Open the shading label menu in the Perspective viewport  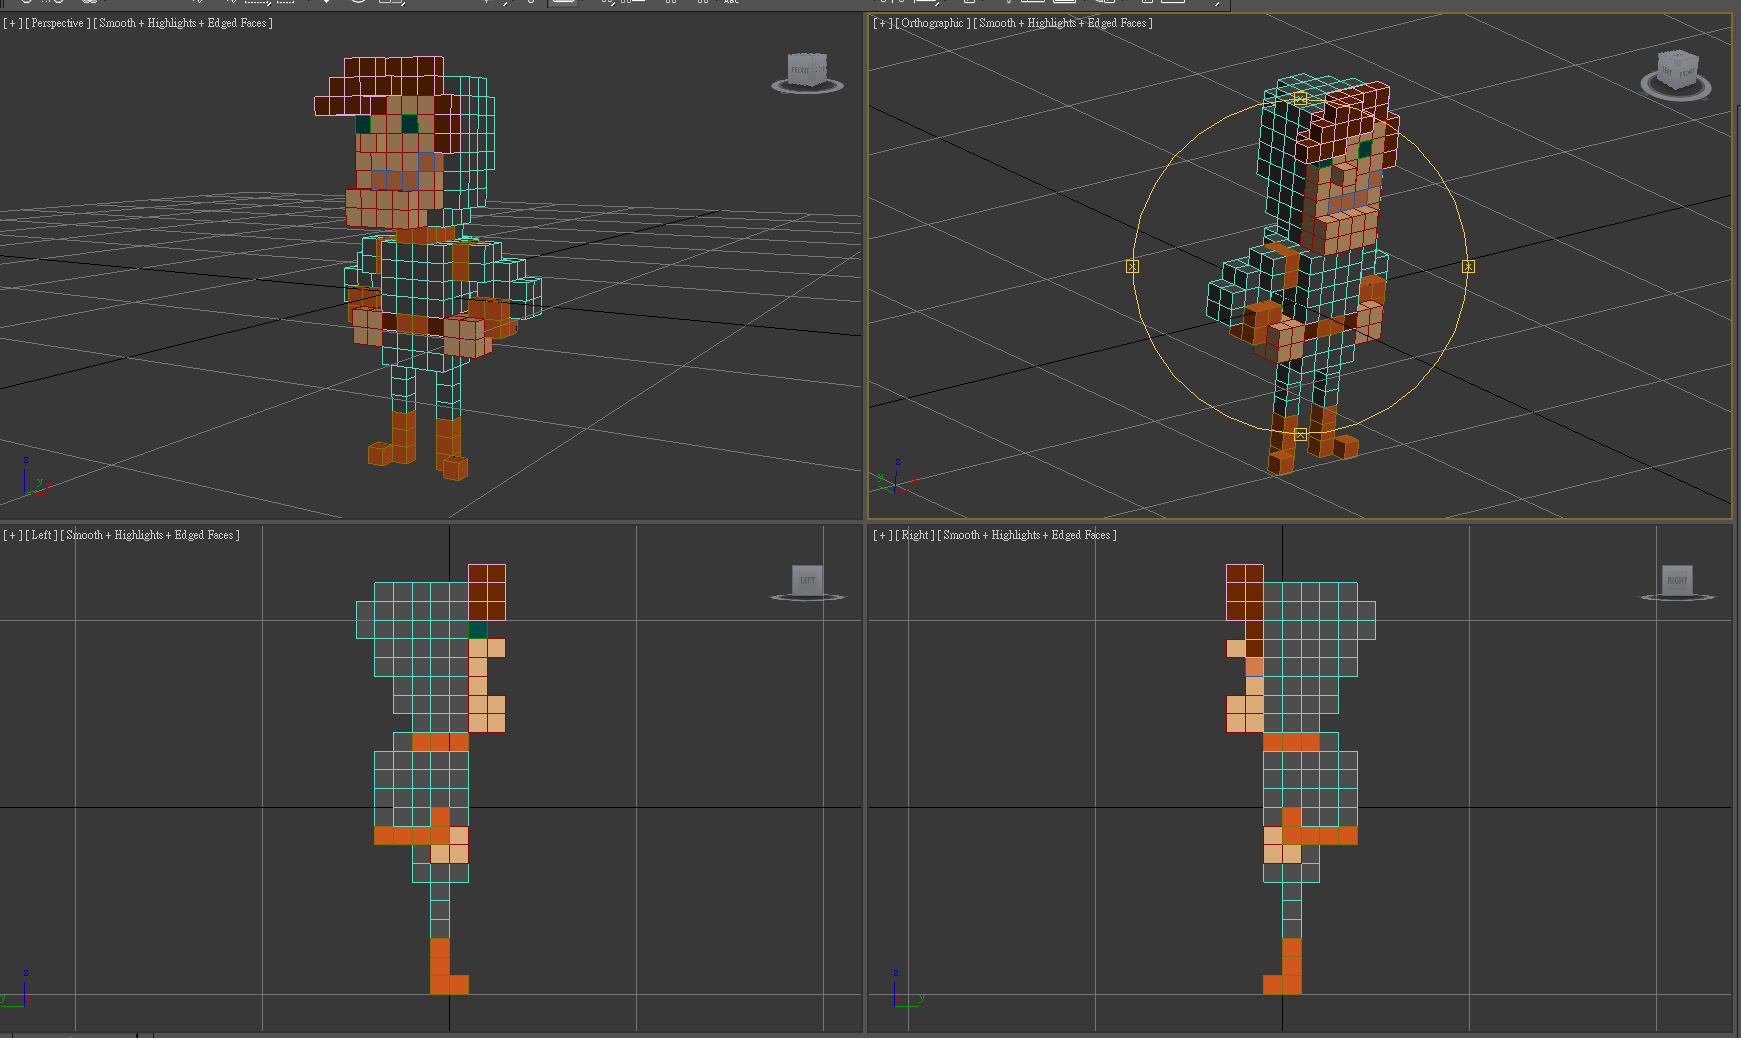(183, 23)
